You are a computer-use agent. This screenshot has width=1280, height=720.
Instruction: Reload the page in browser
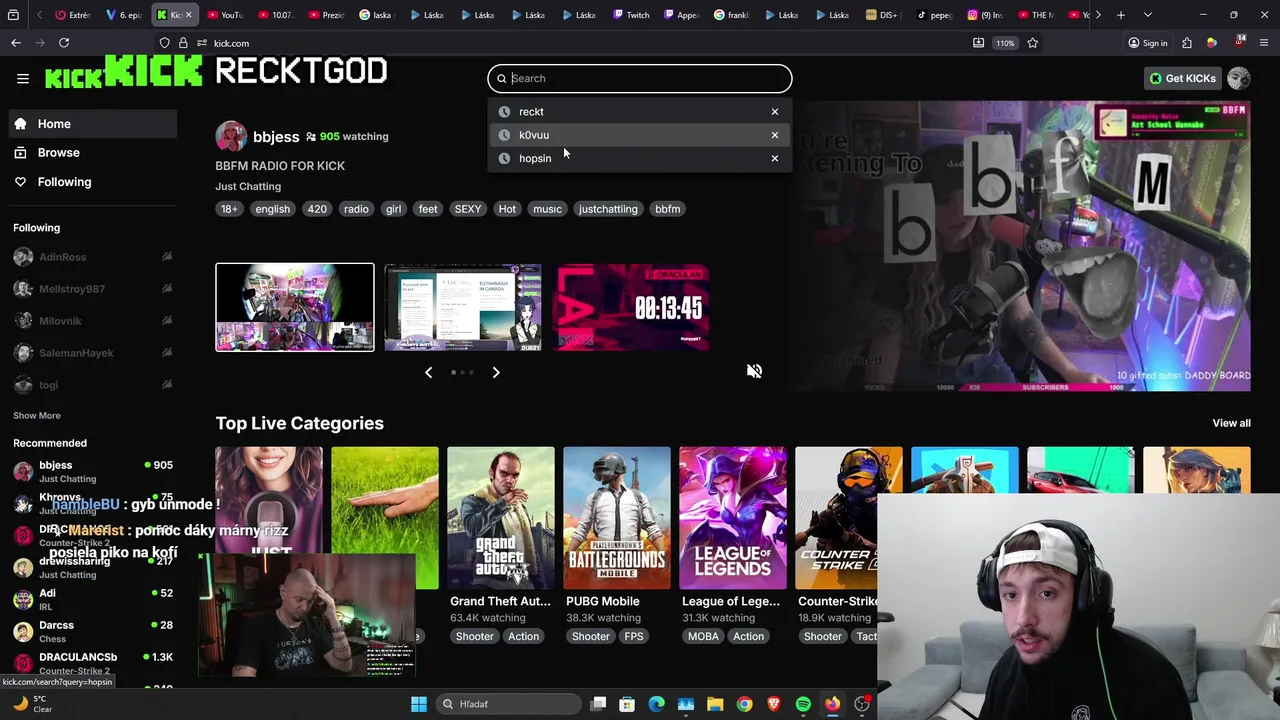click(x=64, y=43)
